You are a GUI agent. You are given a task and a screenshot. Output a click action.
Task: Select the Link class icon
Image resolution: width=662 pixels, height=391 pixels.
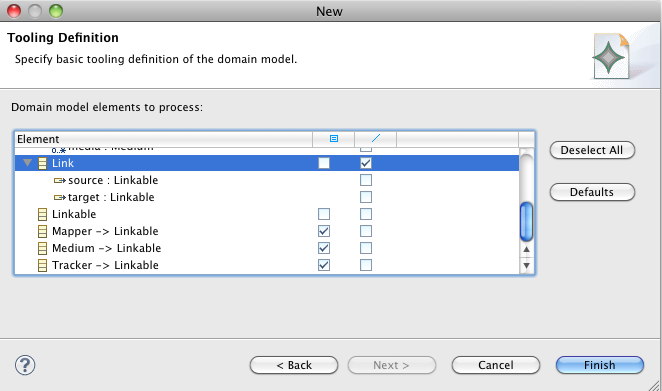[42, 163]
